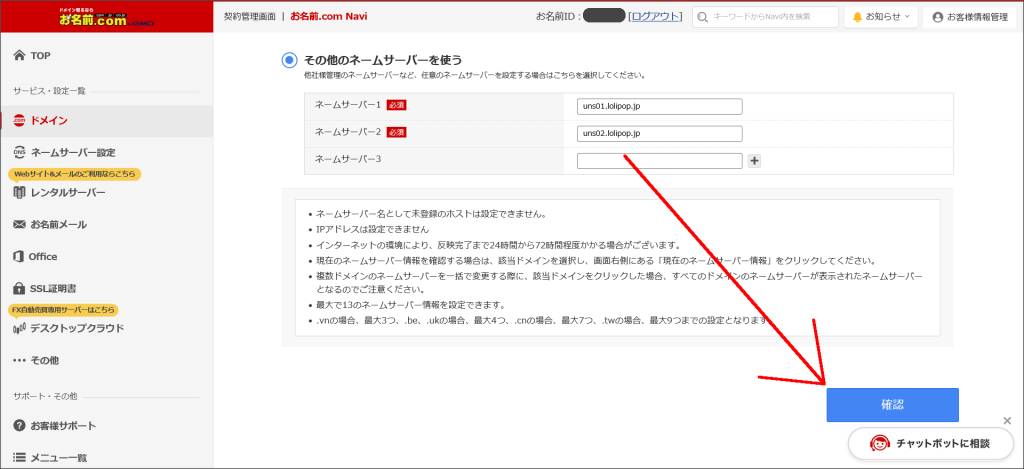Click the お客様サポート question mark icon
Viewport: 1024px width, 469px height.
click(x=20, y=425)
